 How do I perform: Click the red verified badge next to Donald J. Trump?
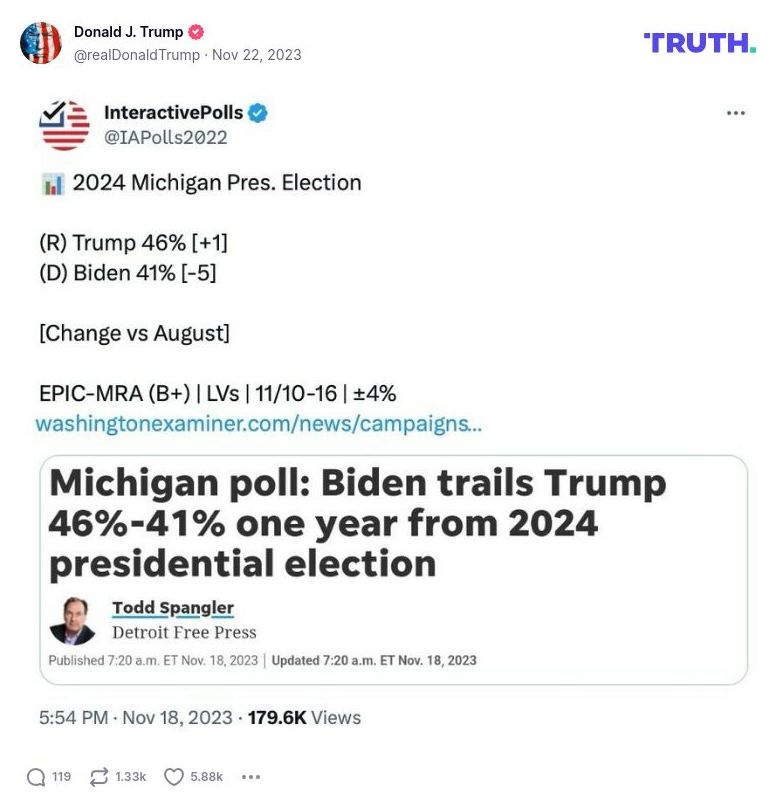click(197, 31)
